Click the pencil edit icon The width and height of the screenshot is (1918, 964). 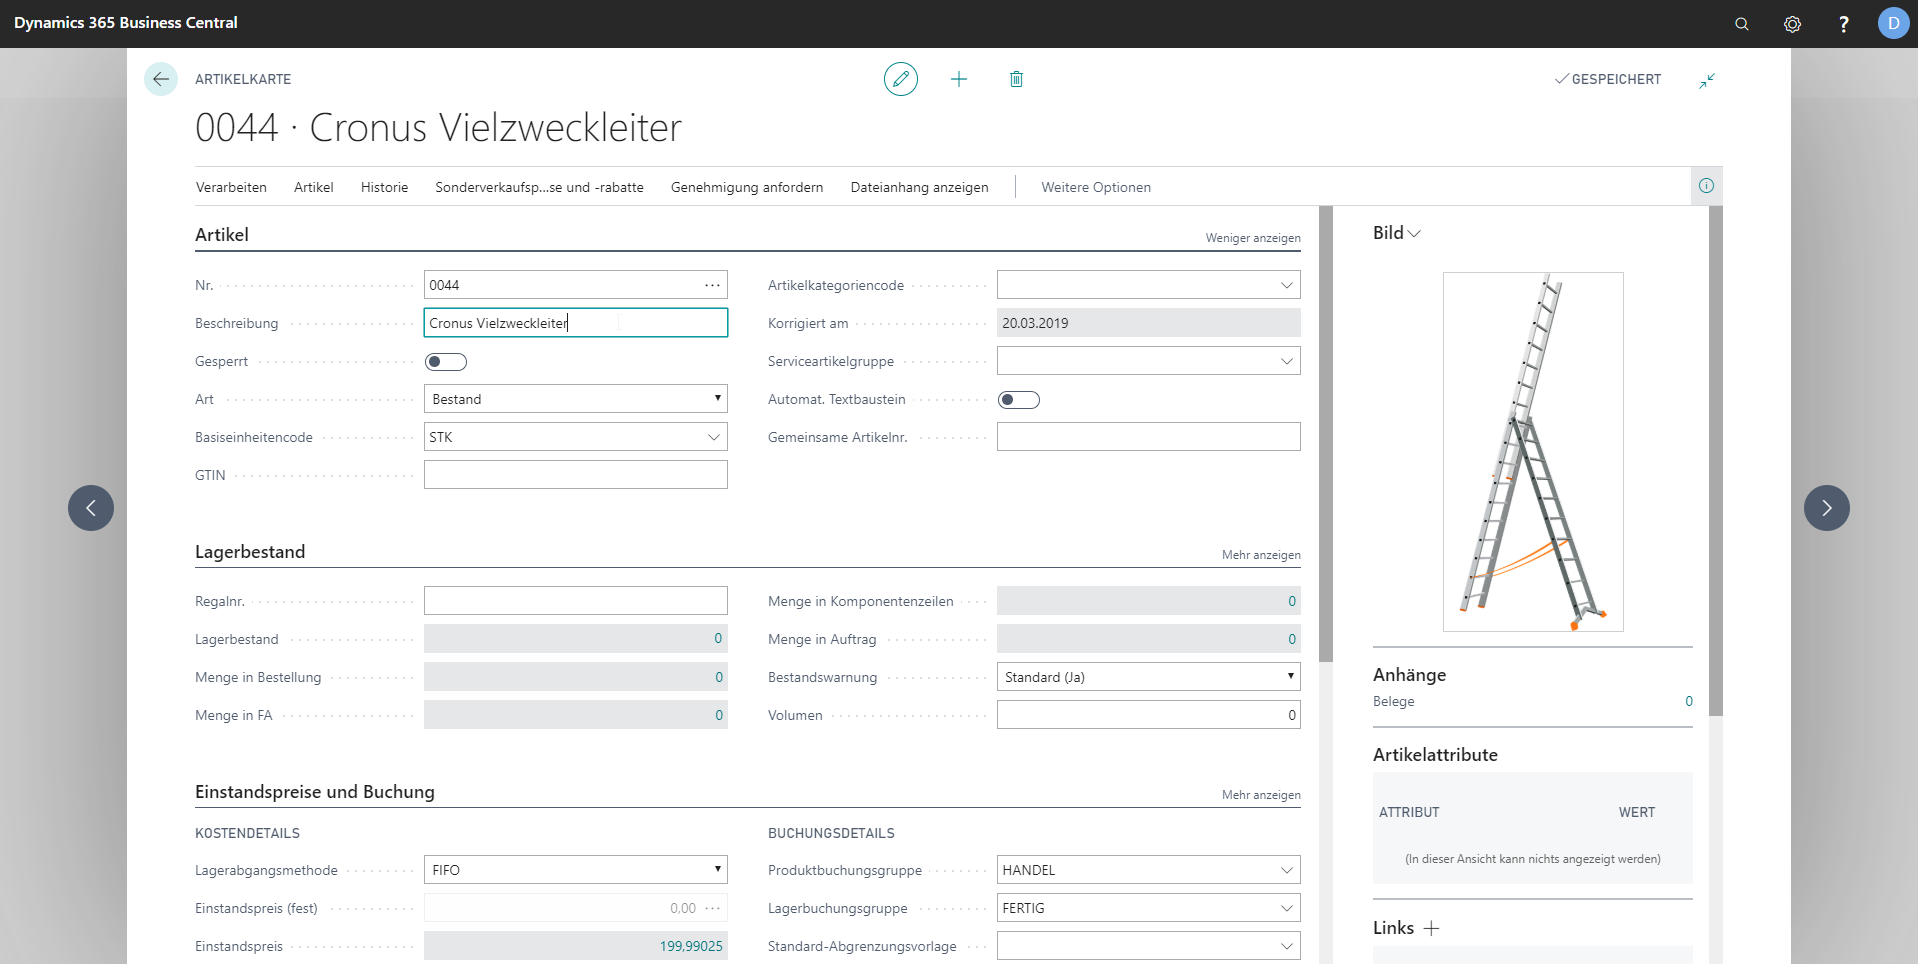coord(901,79)
